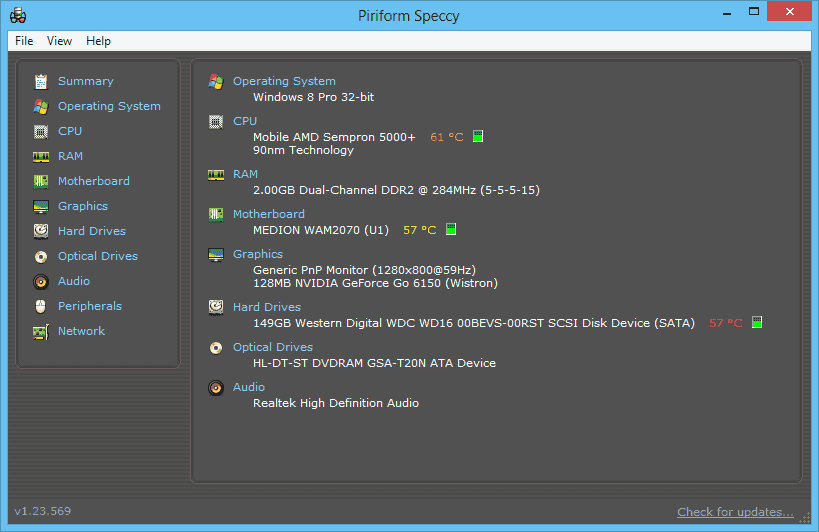Open Motherboard section from sidebar
The image size is (819, 532).
click(94, 181)
